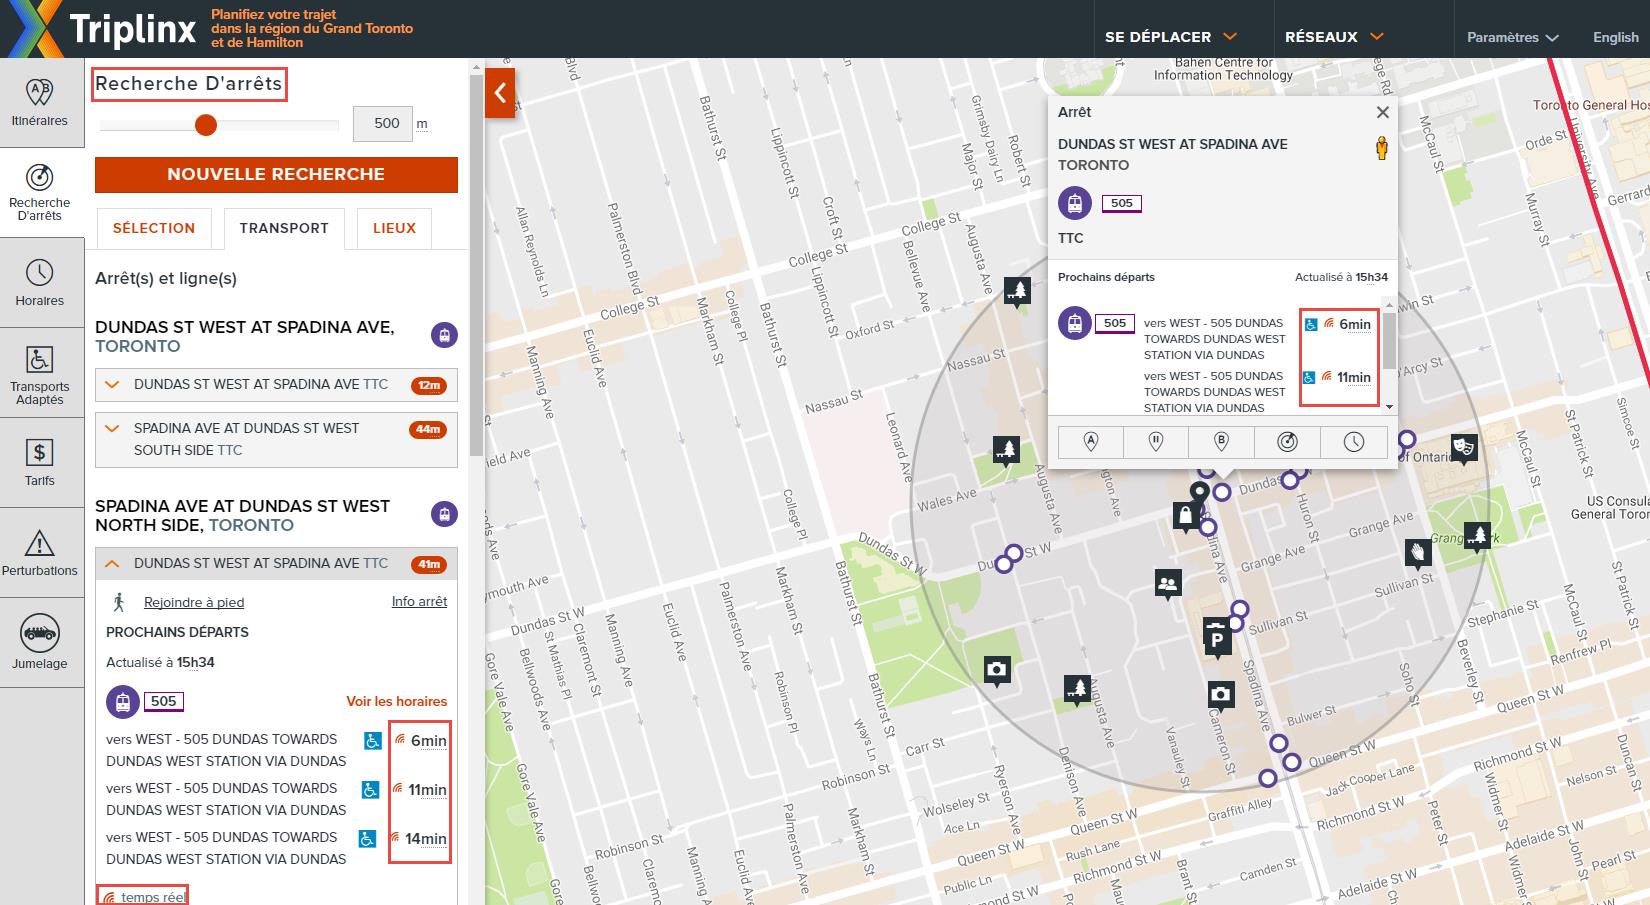
Task: Open the Itinéraires planner in the sidebar
Action: (40, 103)
